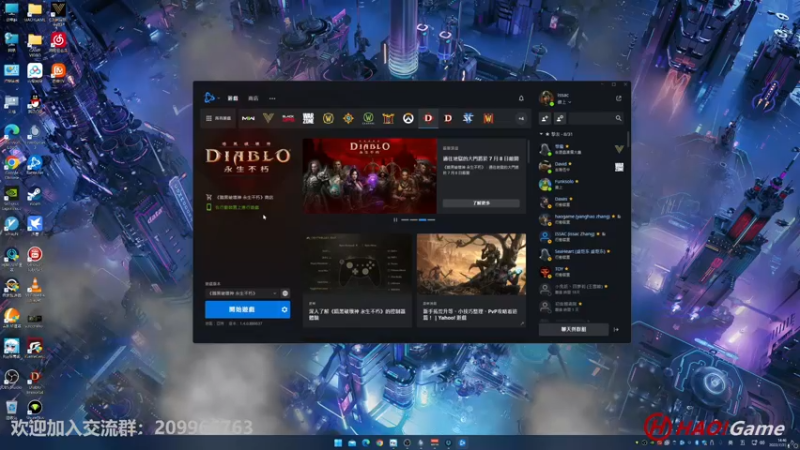This screenshot has width=800, height=450.
Task: Select Warcraft III game icon
Action: pyautogui.click(x=488, y=118)
